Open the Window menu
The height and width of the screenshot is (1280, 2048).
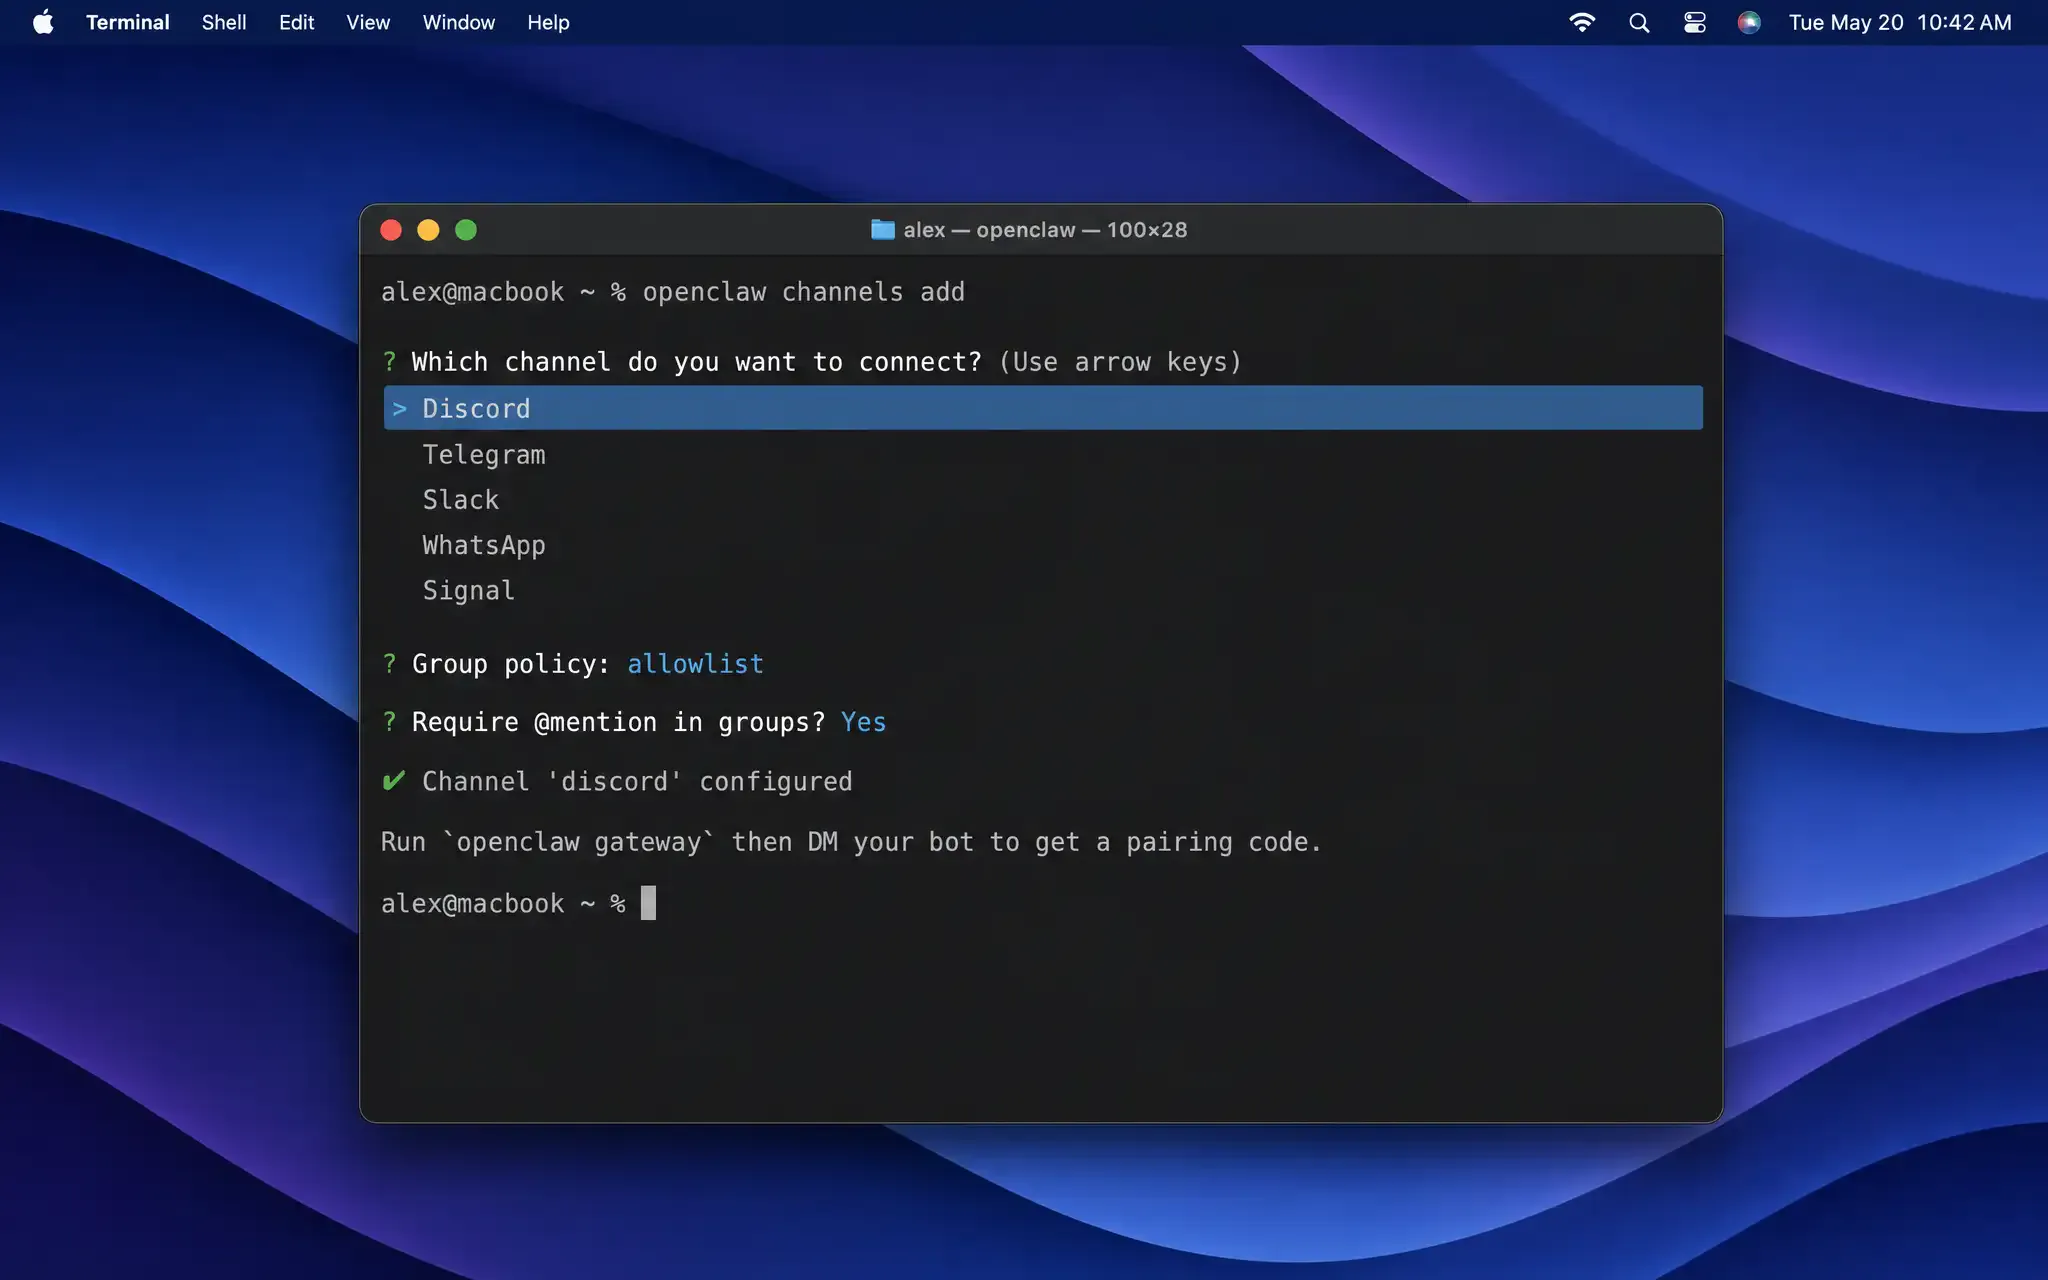click(x=458, y=22)
